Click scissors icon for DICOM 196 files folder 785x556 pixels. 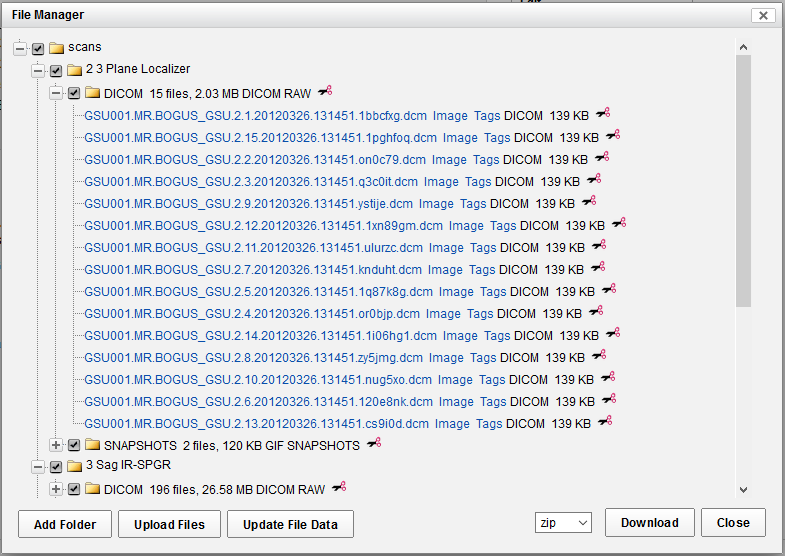339,488
